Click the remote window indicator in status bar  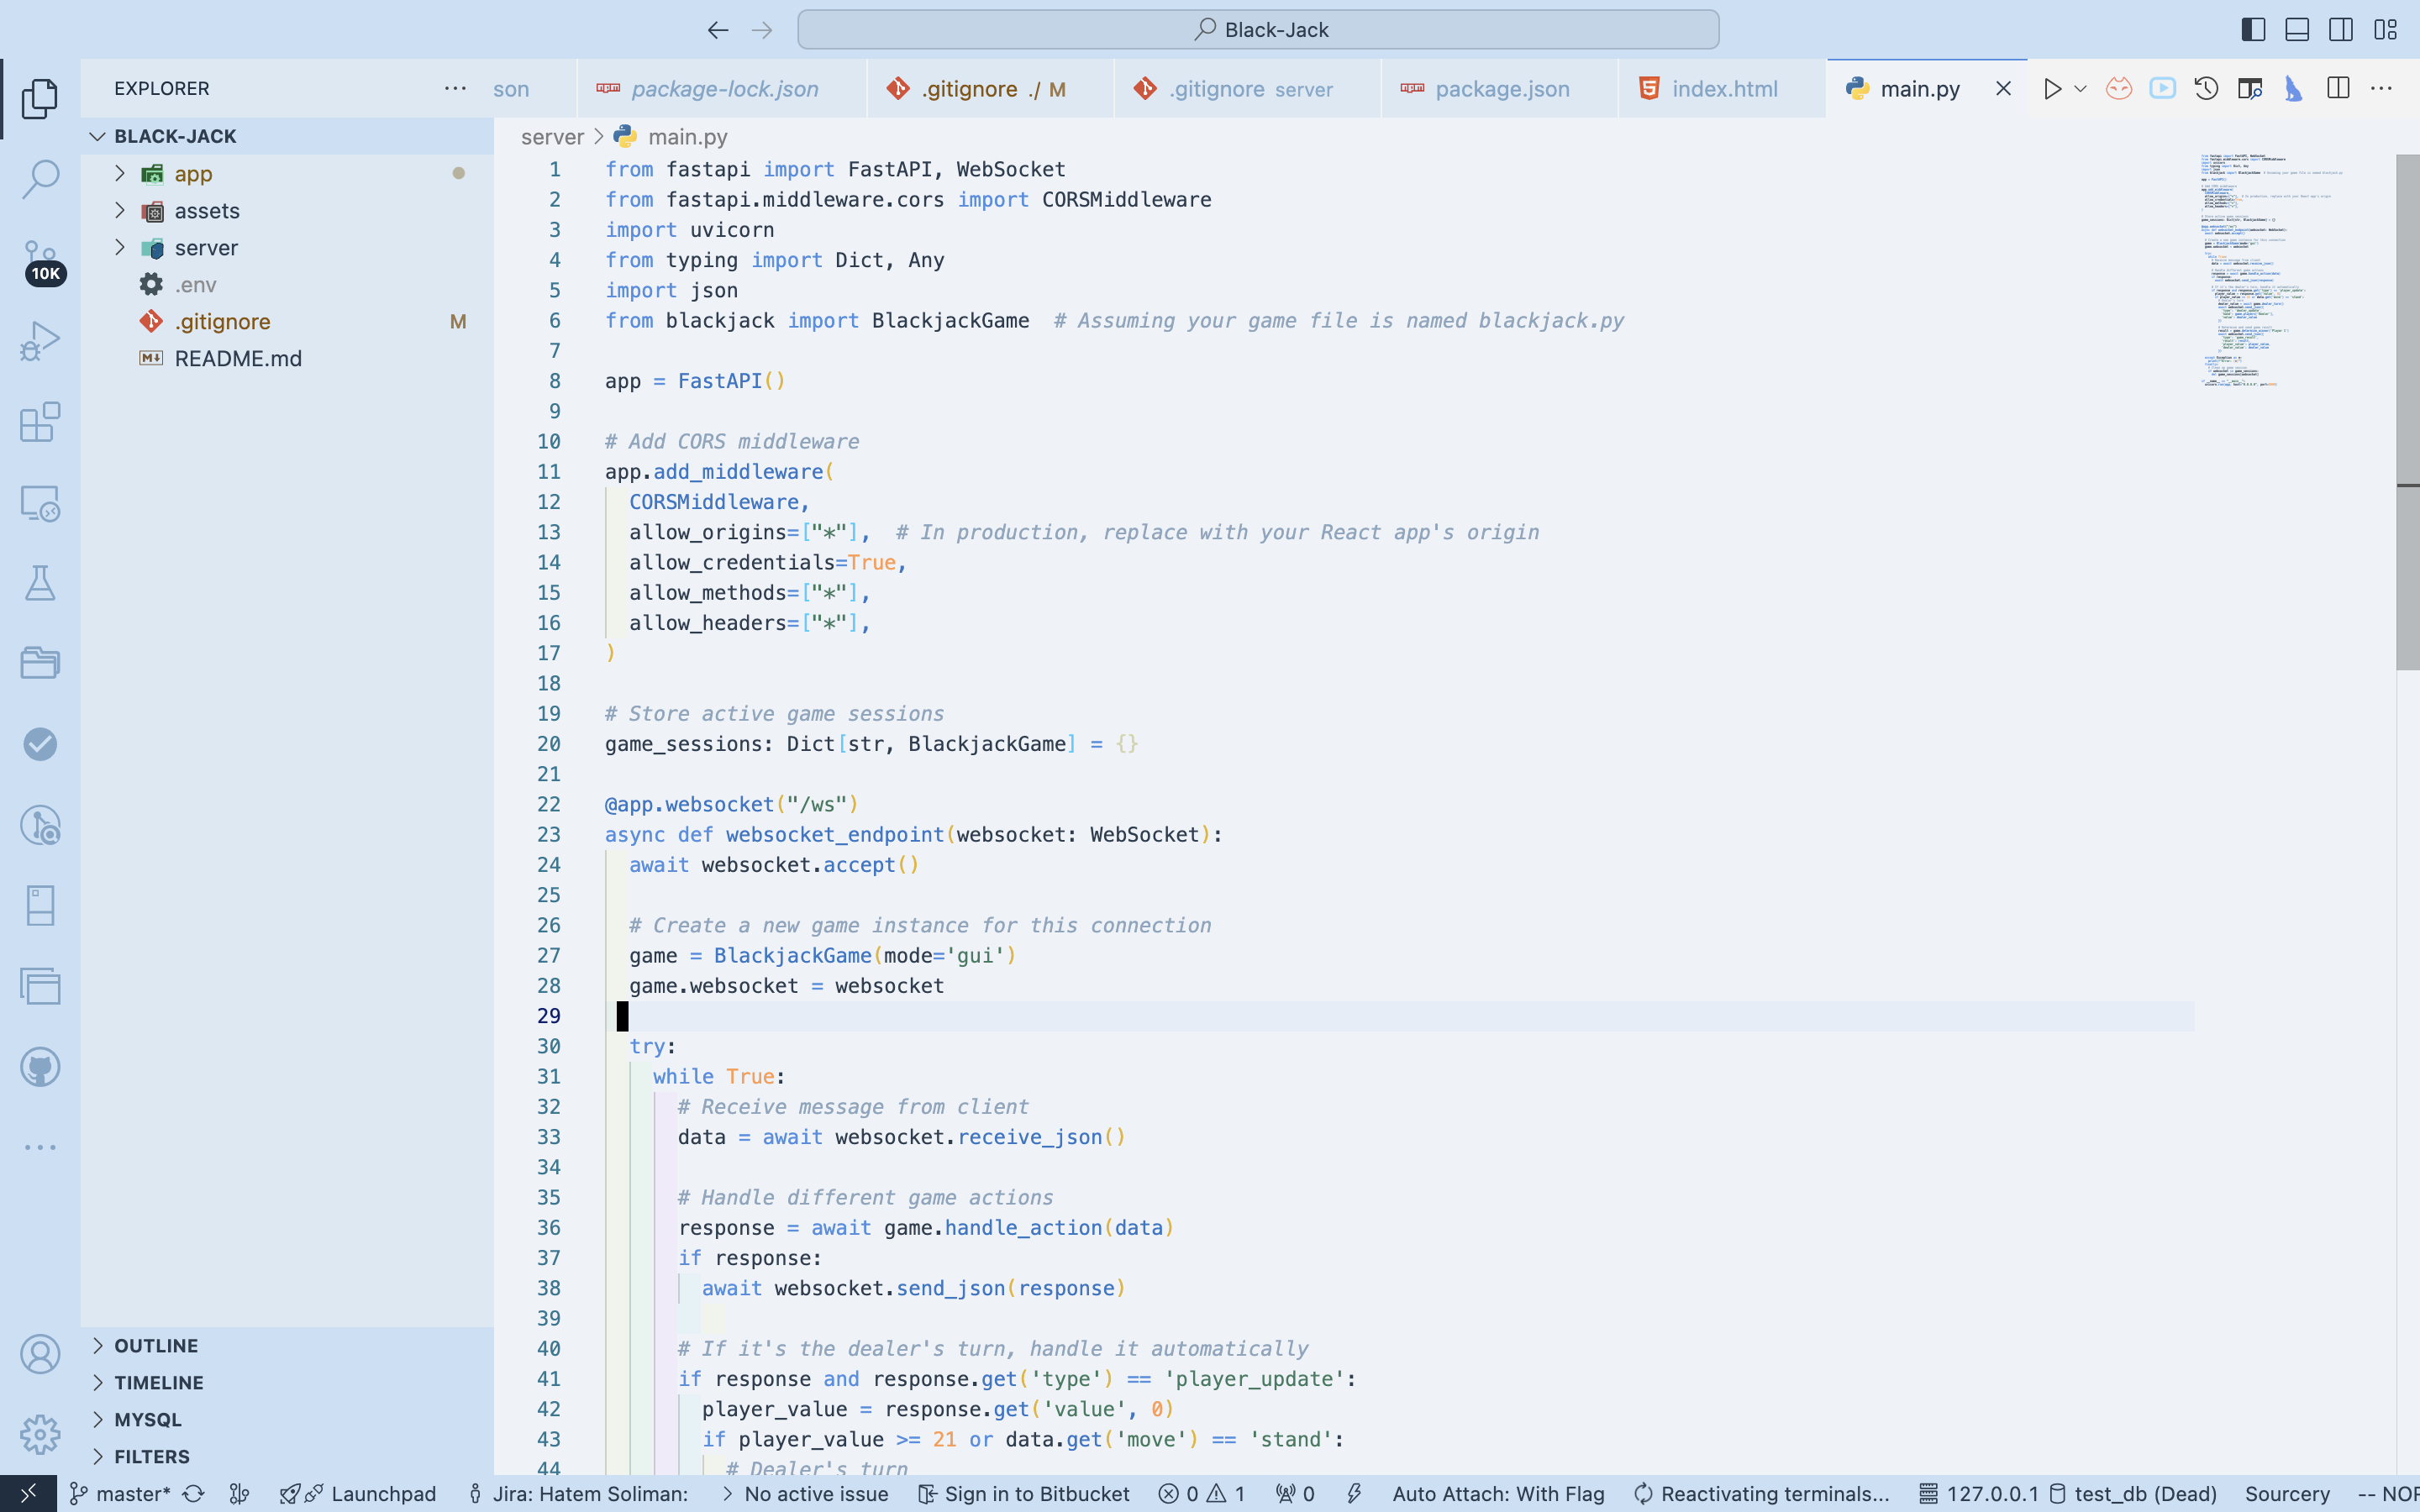point(28,1493)
